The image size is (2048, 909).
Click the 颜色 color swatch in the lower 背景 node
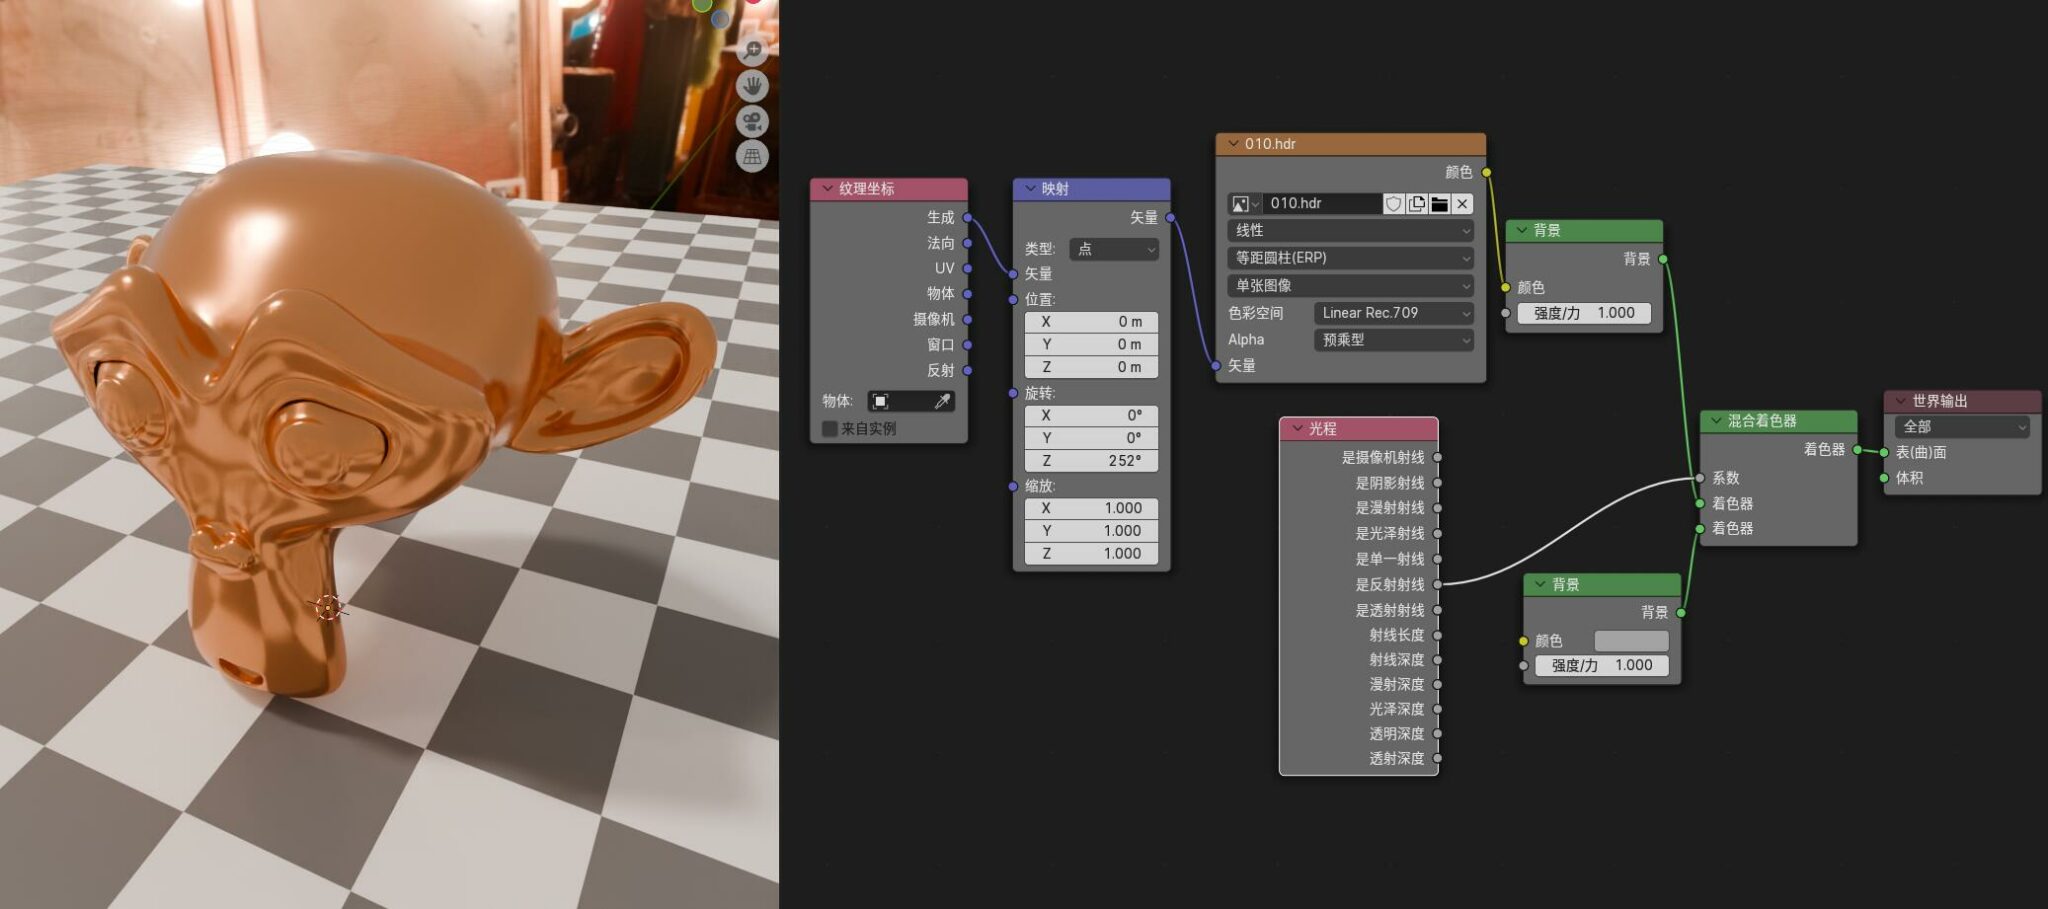coord(1630,639)
